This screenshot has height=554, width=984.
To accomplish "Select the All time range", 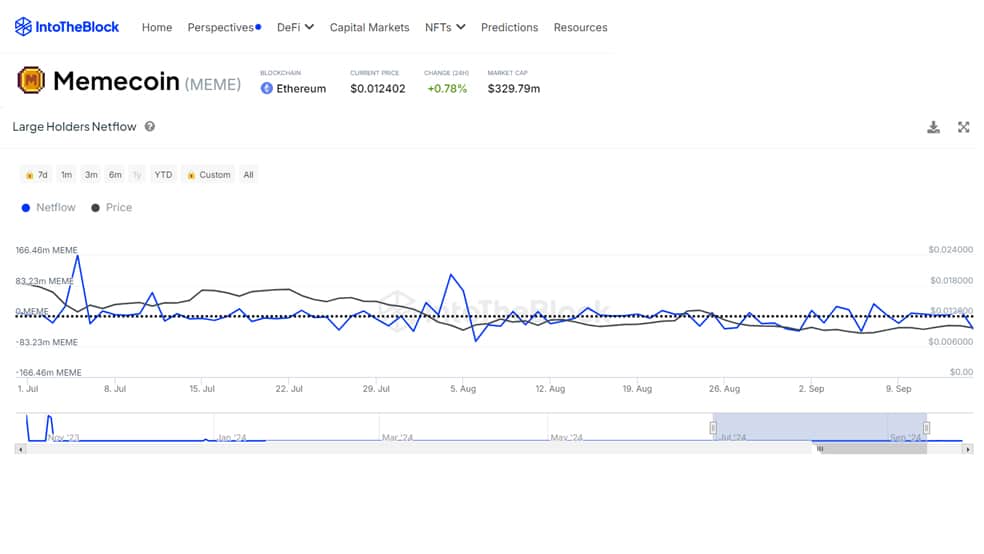I will coord(249,175).
